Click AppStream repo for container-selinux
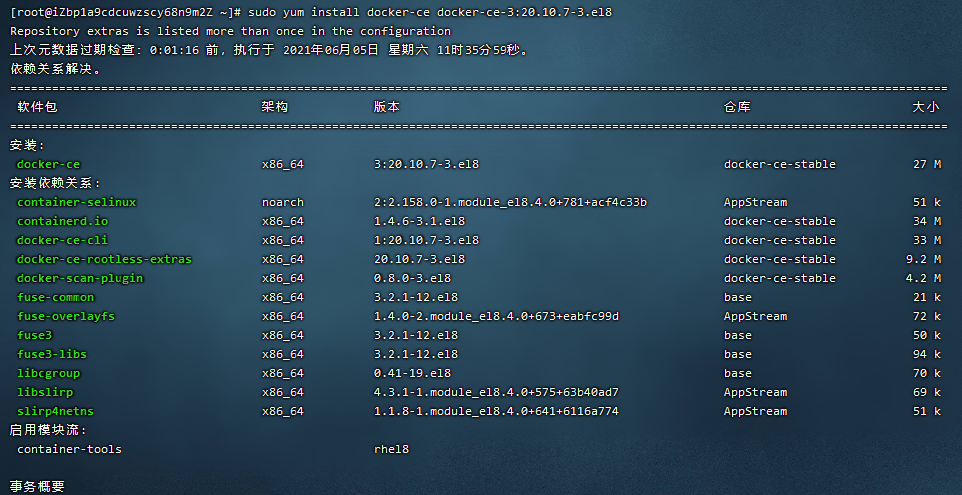Screen dimensions: 962x495 point(755,202)
